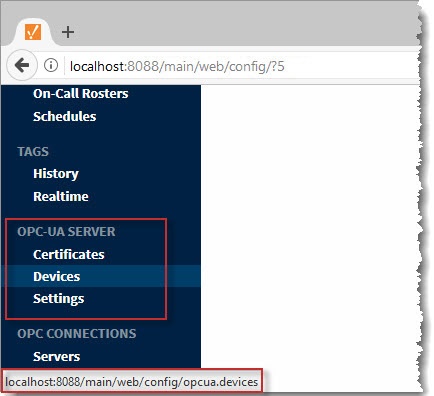Click the opcua.devices status bar URL

[x=132, y=382]
